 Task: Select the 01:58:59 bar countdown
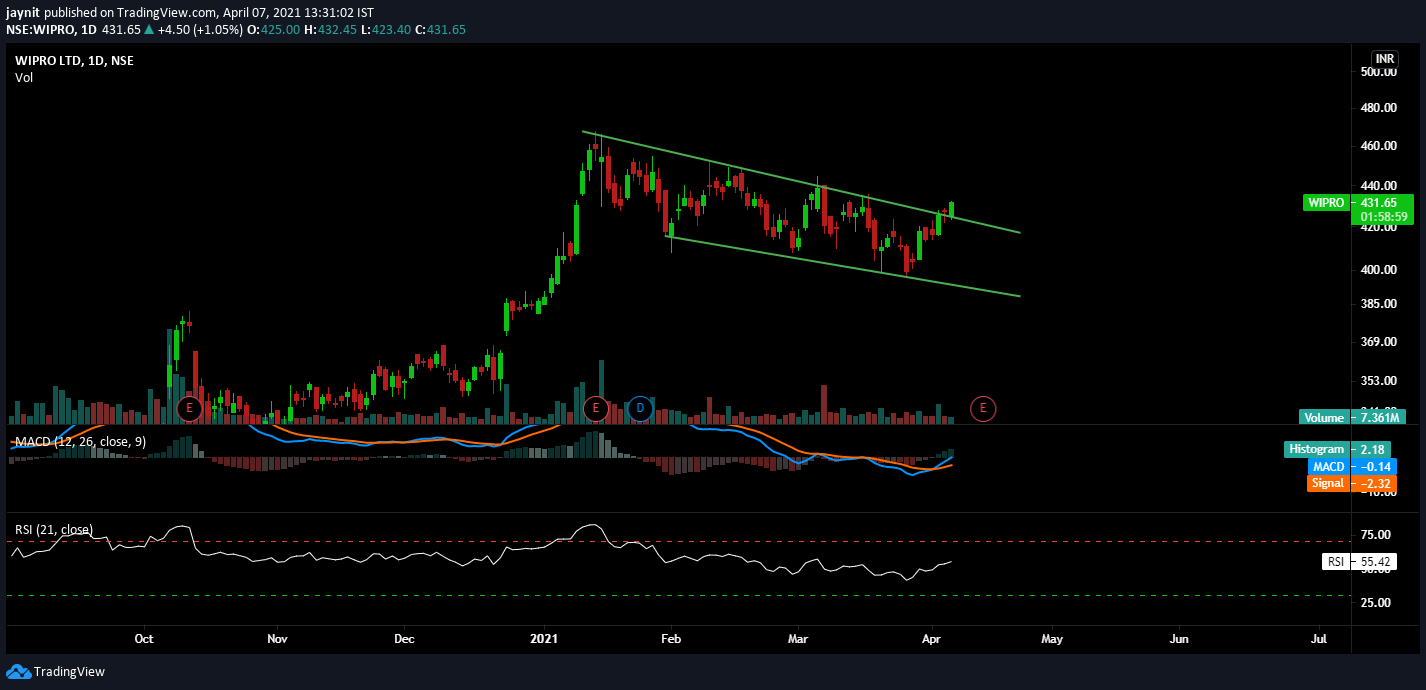(1384, 216)
